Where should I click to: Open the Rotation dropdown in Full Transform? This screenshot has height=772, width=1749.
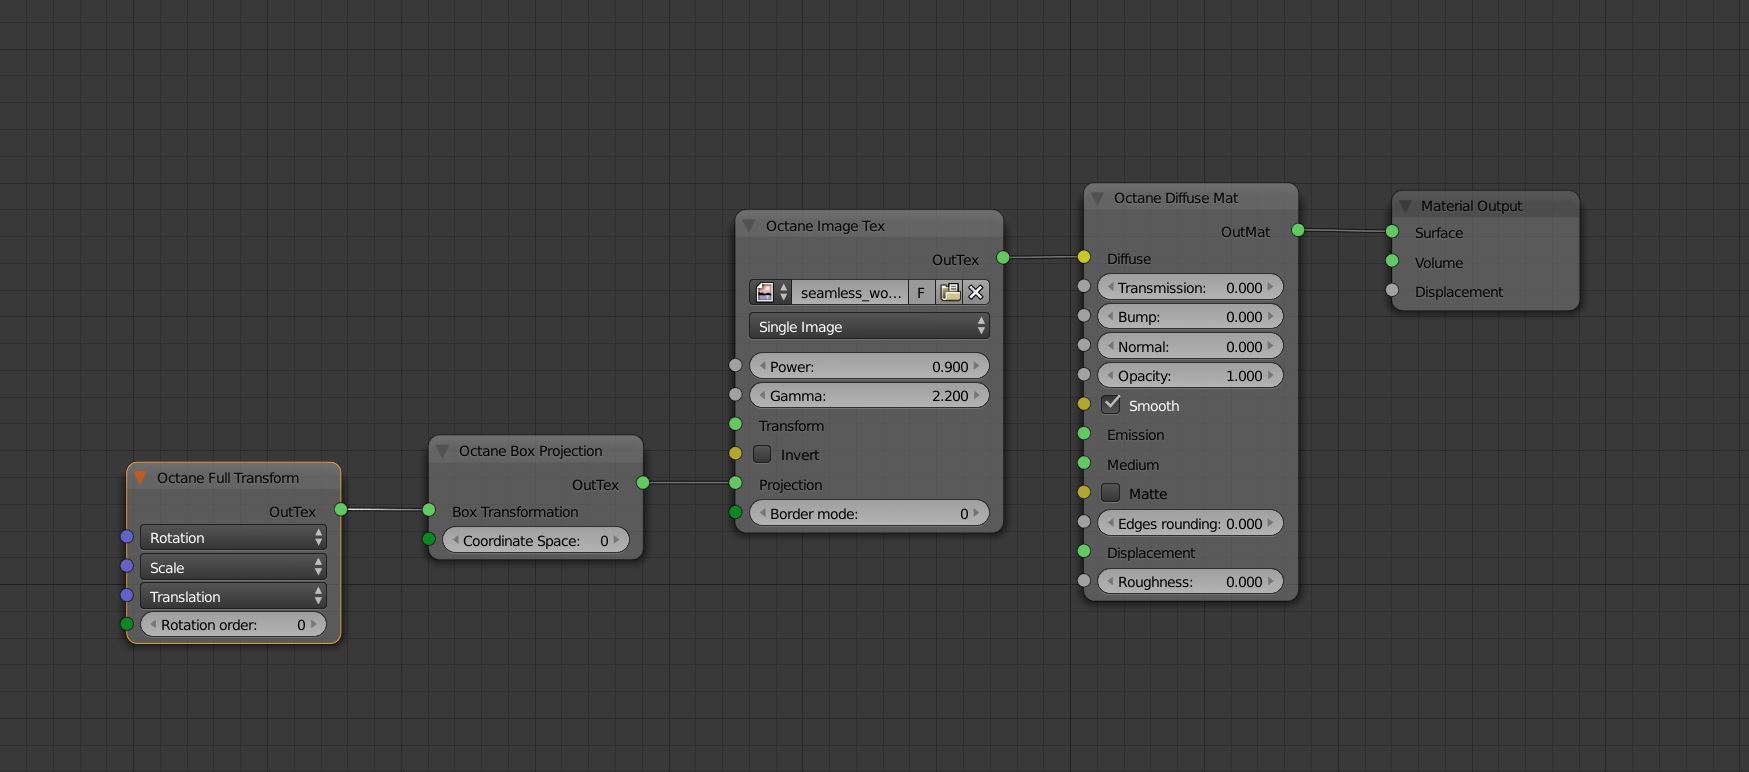click(233, 537)
